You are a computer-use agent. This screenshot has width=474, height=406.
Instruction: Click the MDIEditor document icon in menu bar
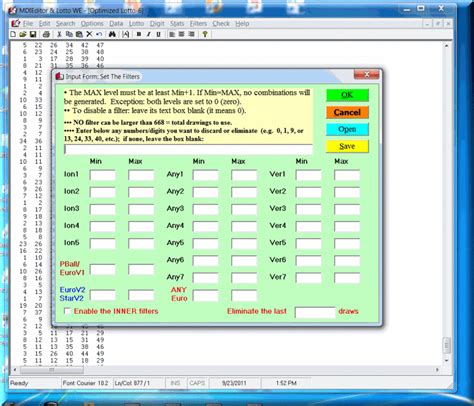(15, 23)
